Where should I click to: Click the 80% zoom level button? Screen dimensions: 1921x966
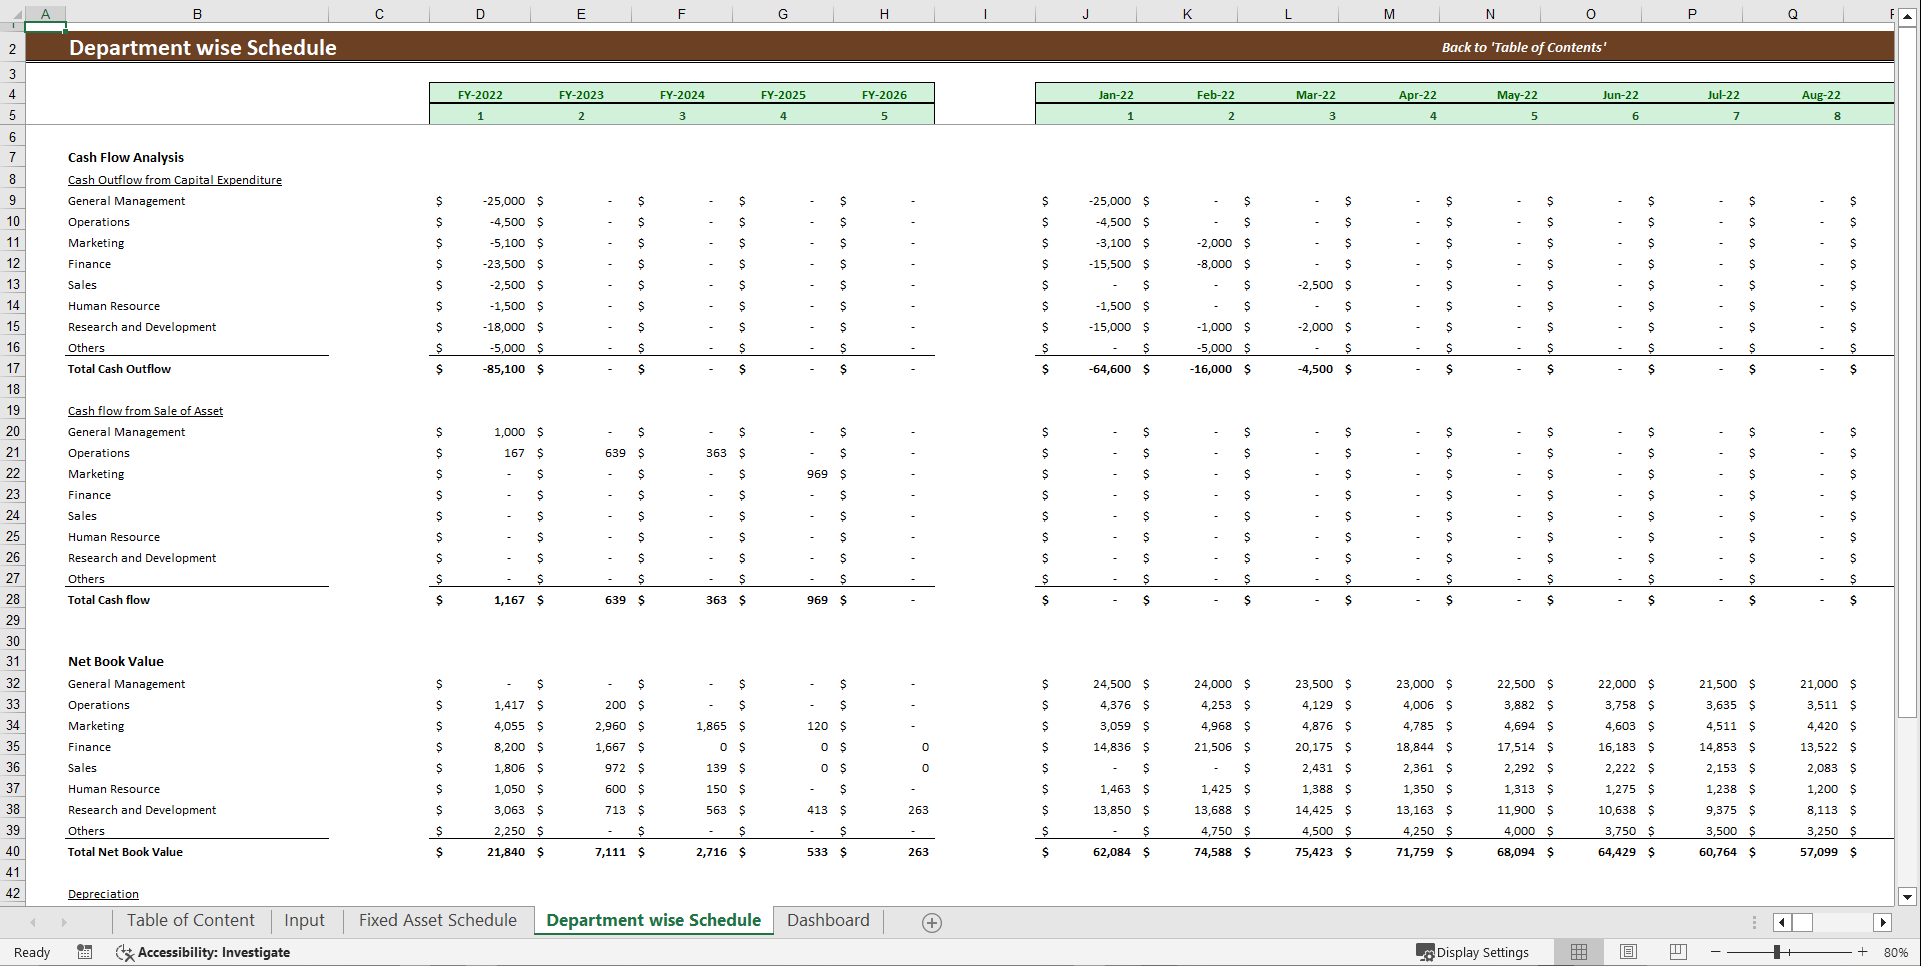coord(1897,952)
